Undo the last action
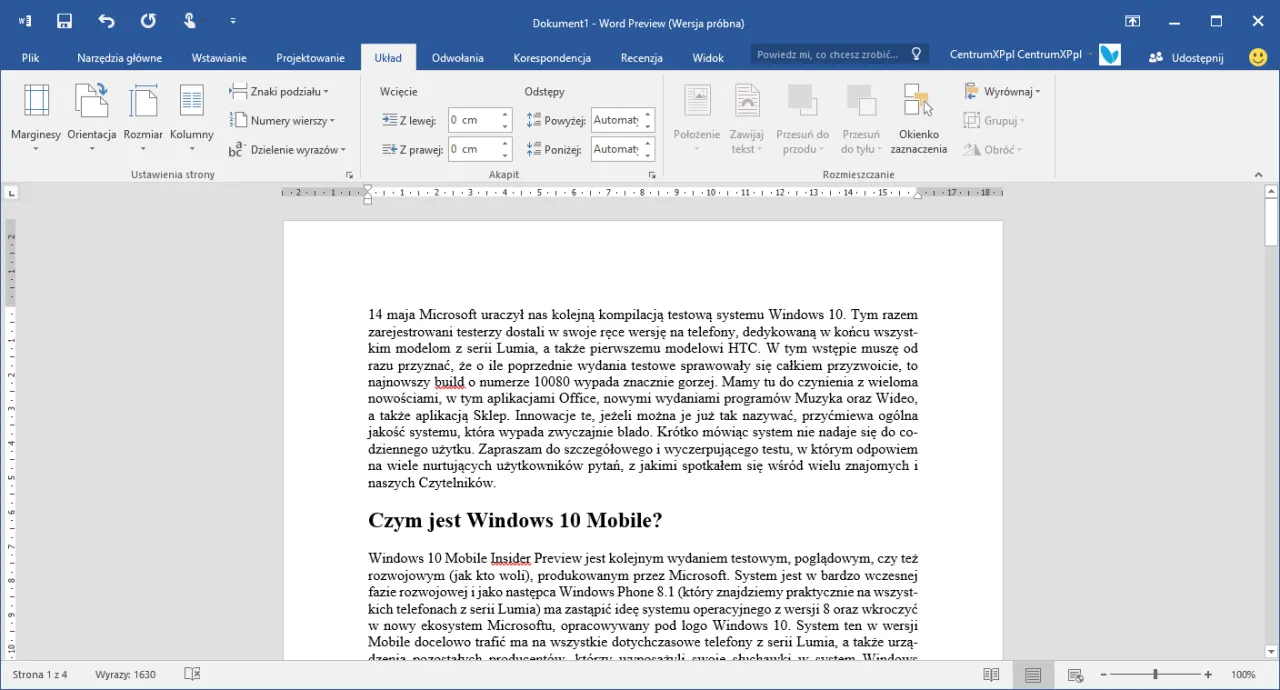This screenshot has height=690, width=1280. 106,21
